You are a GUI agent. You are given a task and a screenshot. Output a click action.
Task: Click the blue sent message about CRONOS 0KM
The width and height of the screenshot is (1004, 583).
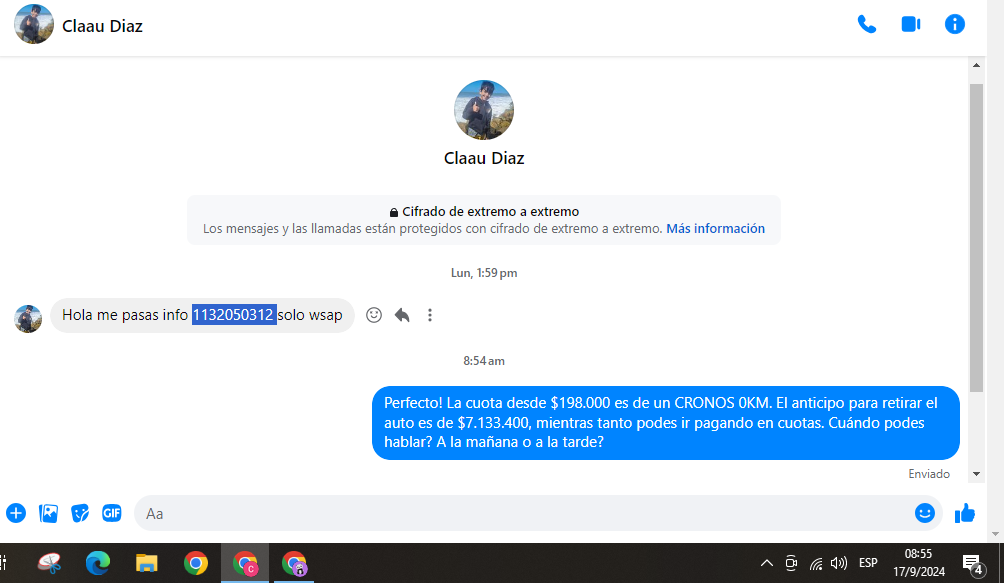(665, 422)
